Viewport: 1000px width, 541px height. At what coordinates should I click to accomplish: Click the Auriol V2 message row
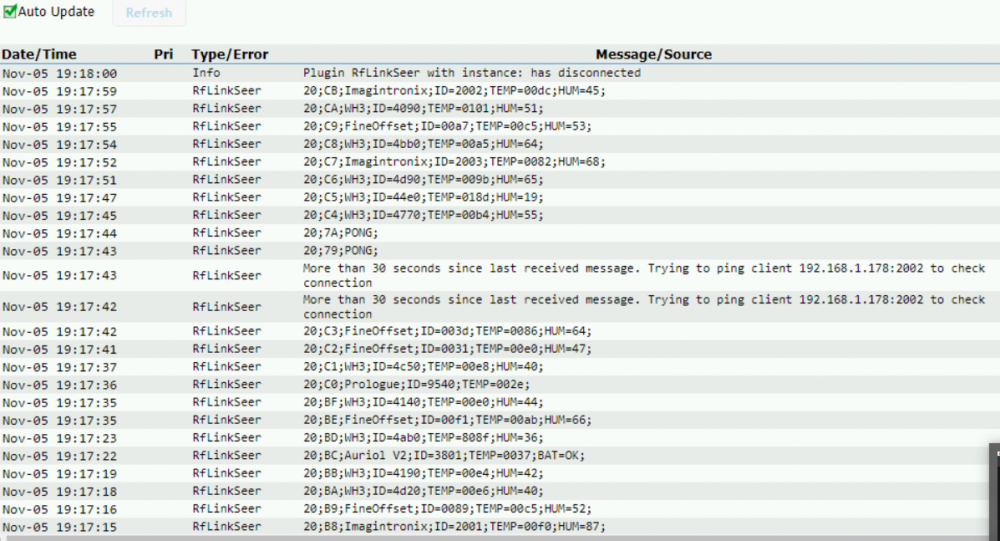[x=444, y=455]
